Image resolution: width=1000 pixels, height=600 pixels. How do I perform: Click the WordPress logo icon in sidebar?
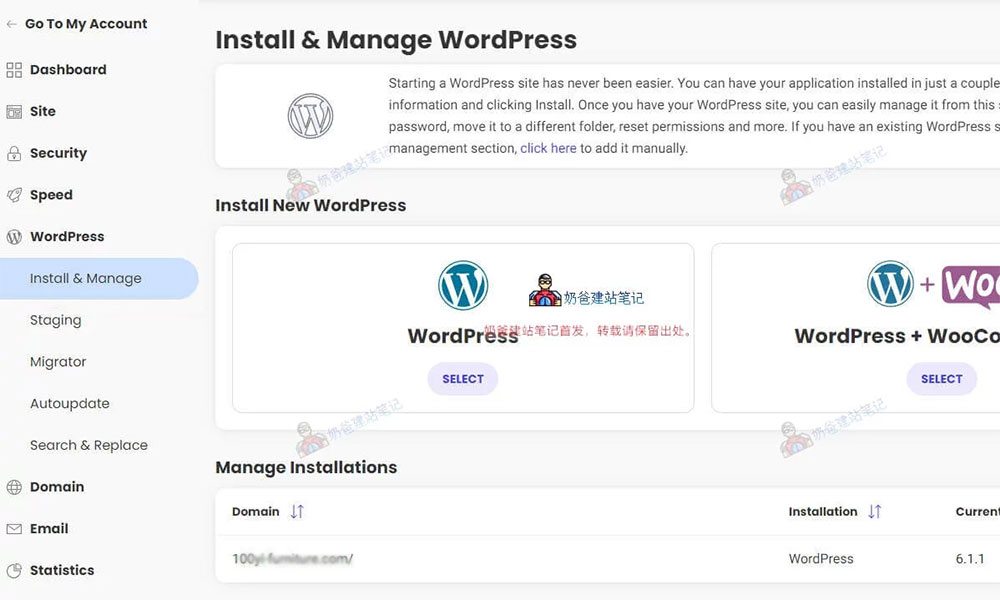click(14, 237)
